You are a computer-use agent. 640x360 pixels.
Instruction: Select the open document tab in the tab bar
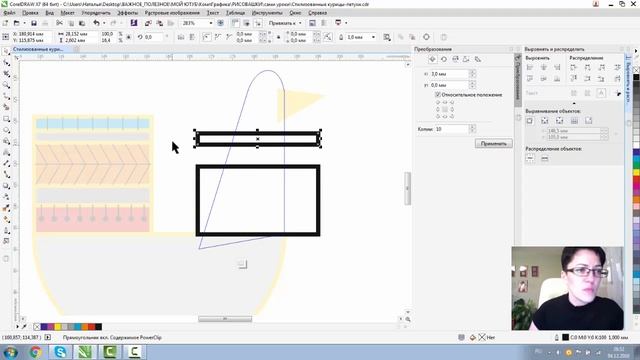(38, 49)
